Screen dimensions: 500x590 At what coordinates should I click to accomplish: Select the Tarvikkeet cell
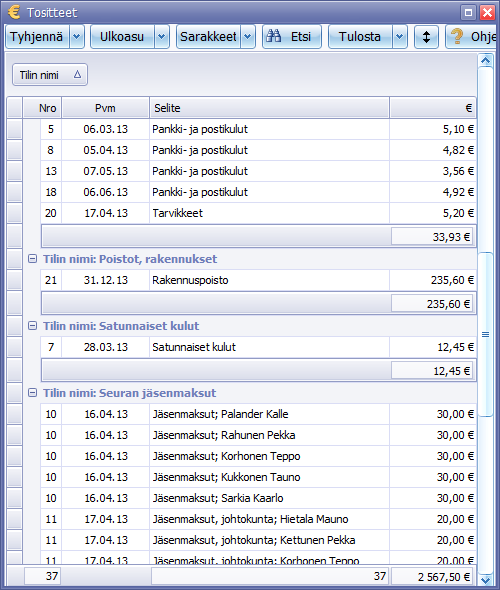(269, 213)
